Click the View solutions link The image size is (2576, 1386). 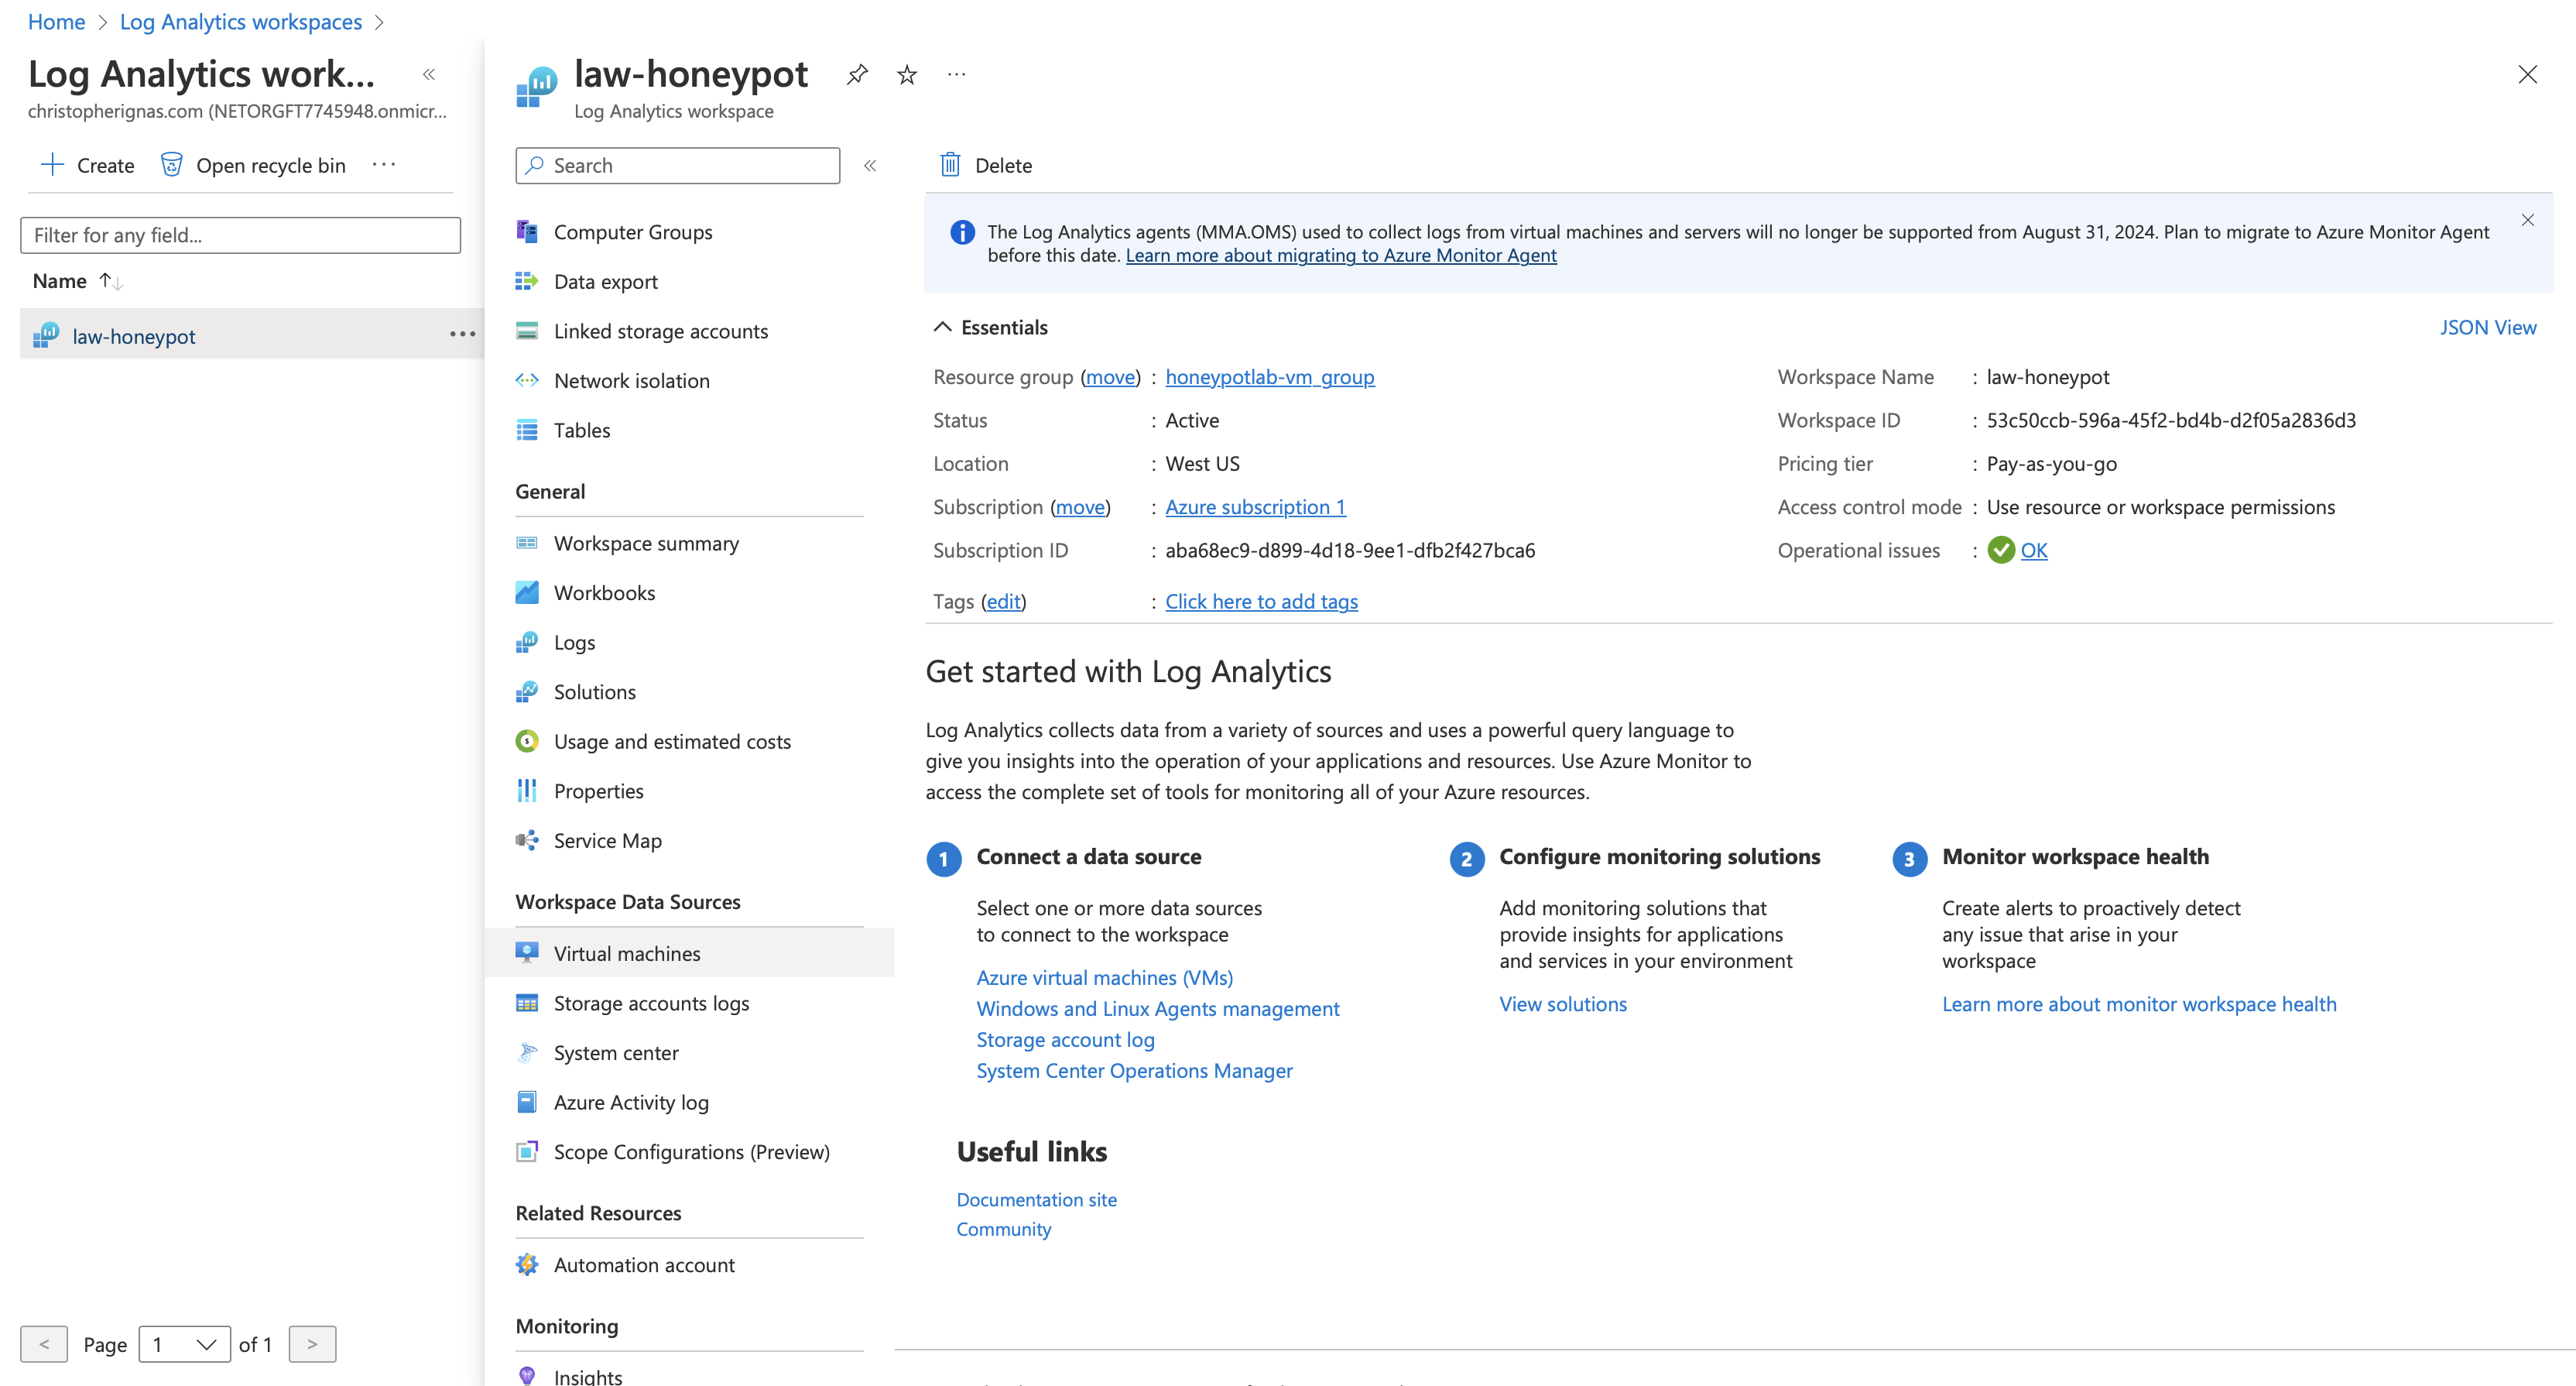1563,1004
